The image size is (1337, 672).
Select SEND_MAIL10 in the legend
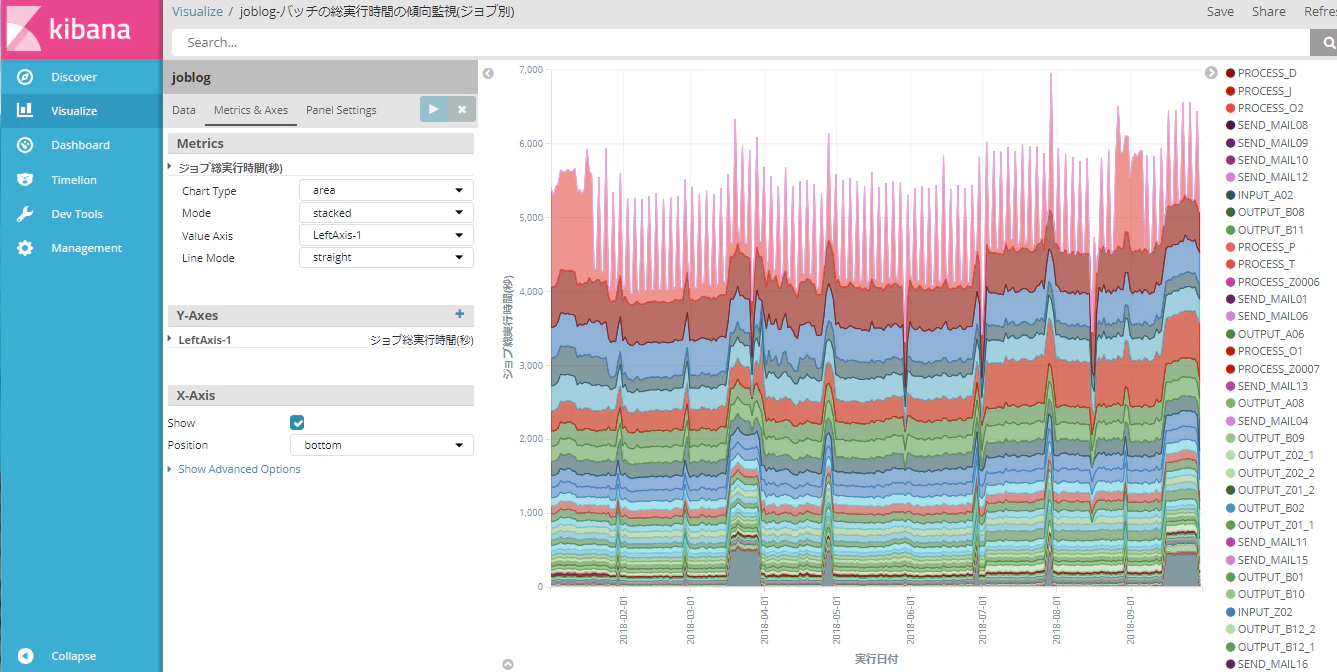tap(1272, 160)
